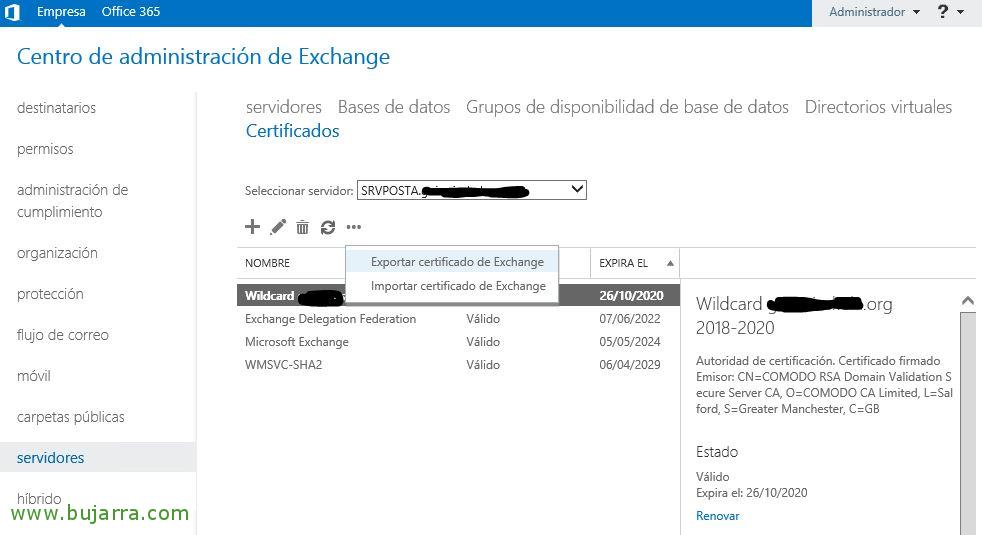Switch to Bases de datos tab

[394, 107]
